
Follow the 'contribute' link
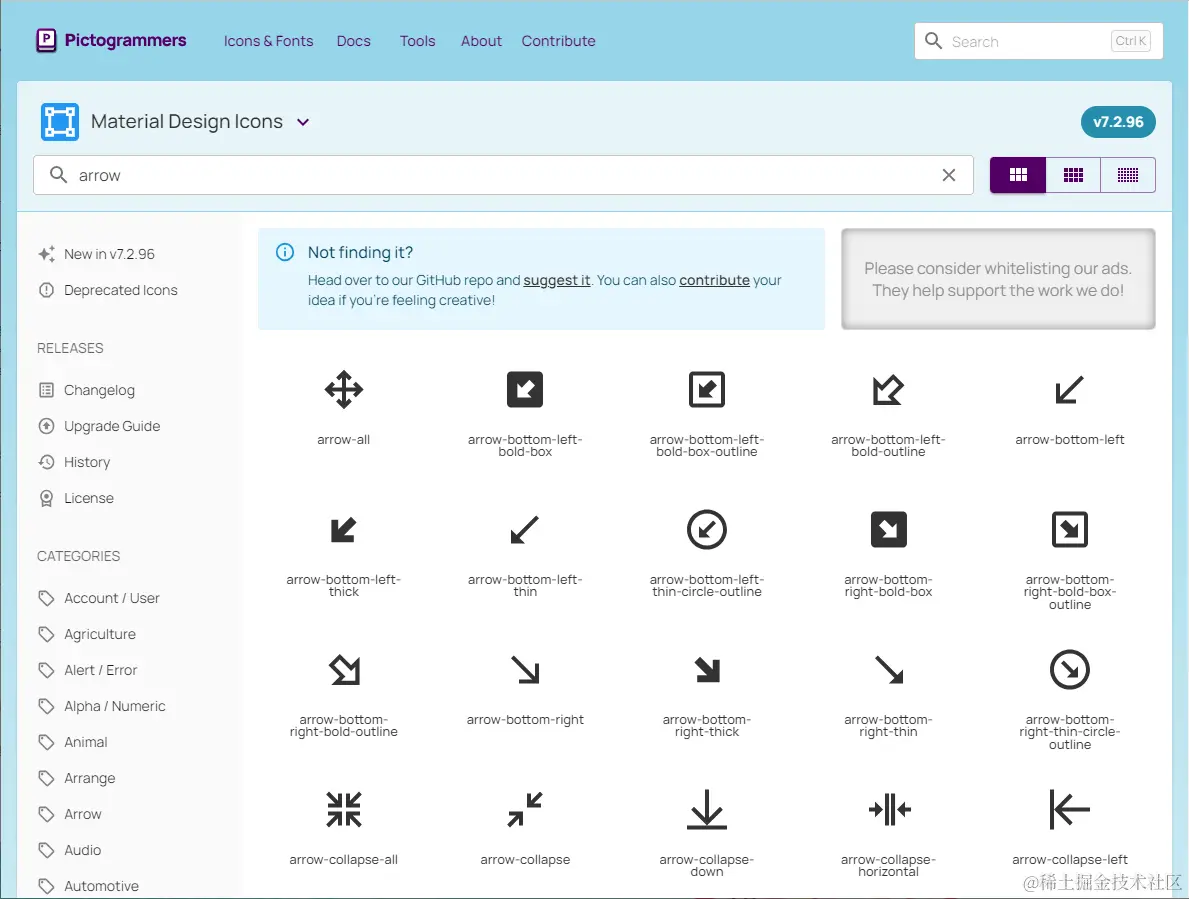[x=714, y=280]
